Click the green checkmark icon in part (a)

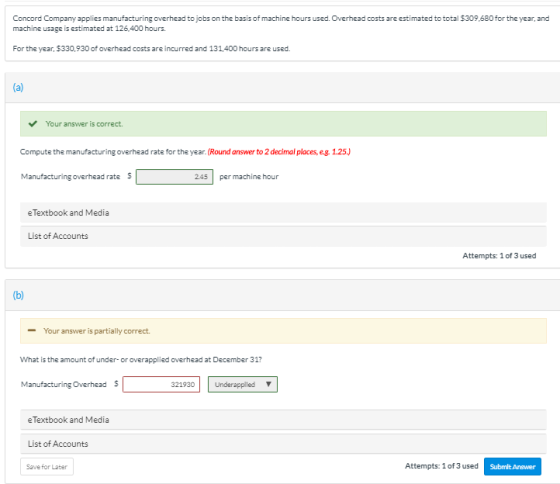coord(33,124)
